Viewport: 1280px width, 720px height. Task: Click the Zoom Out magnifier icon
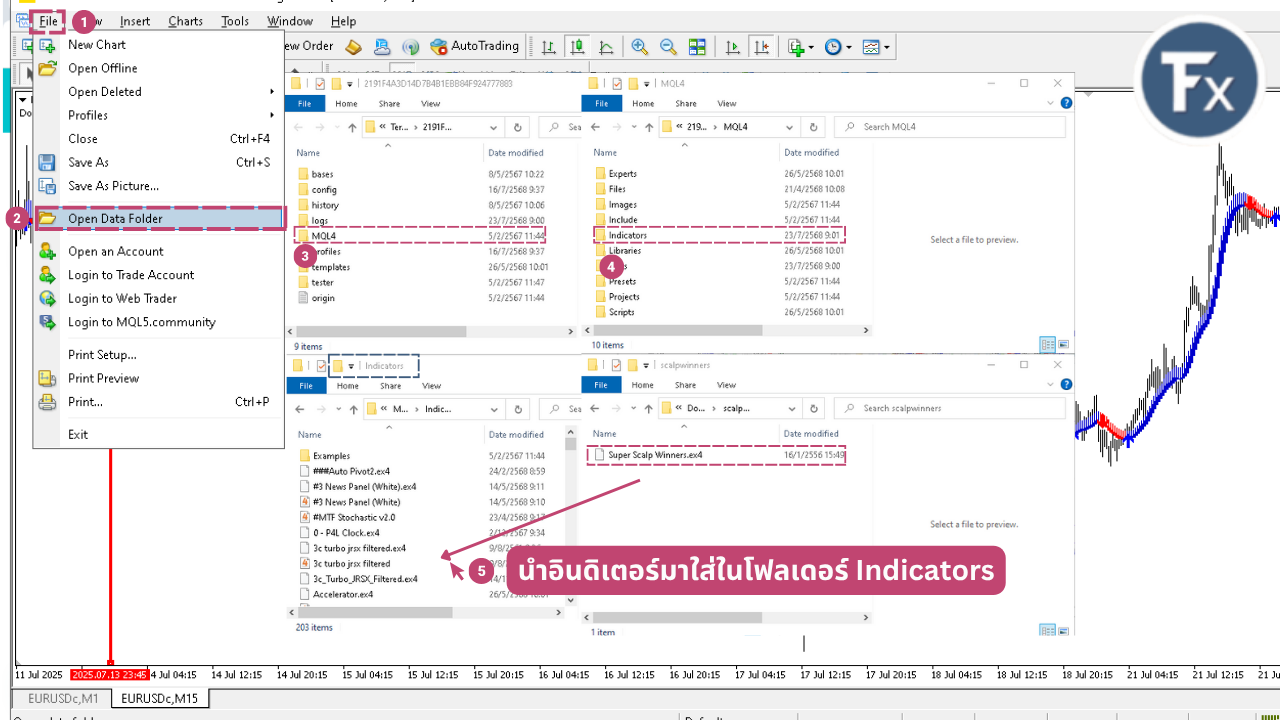pyautogui.click(x=668, y=47)
